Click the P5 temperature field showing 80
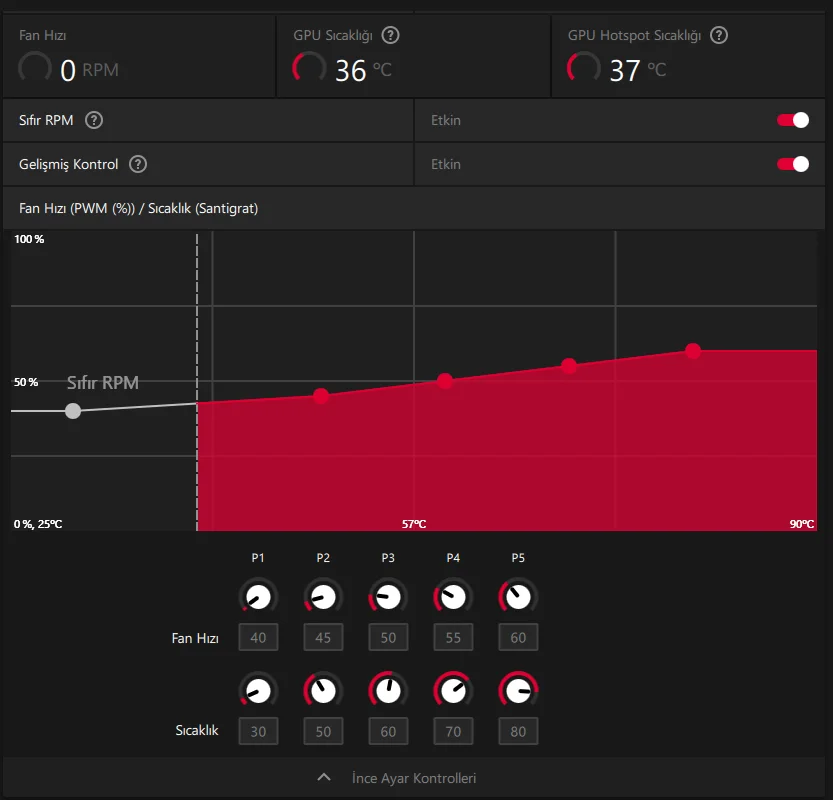The height and width of the screenshot is (800, 833). [518, 731]
